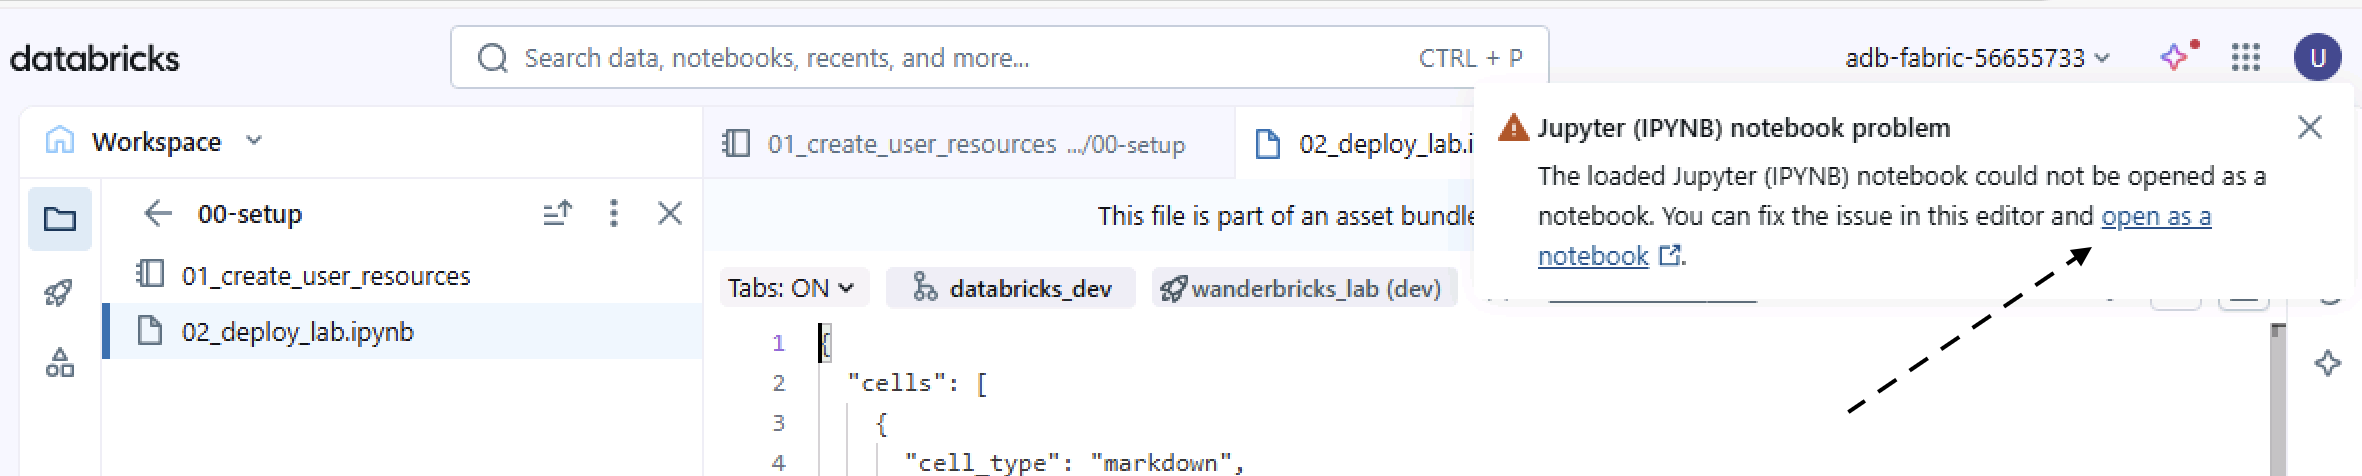Click the editor vertical scrollbar
The width and height of the screenshot is (2362, 476).
pyautogui.click(x=2278, y=400)
